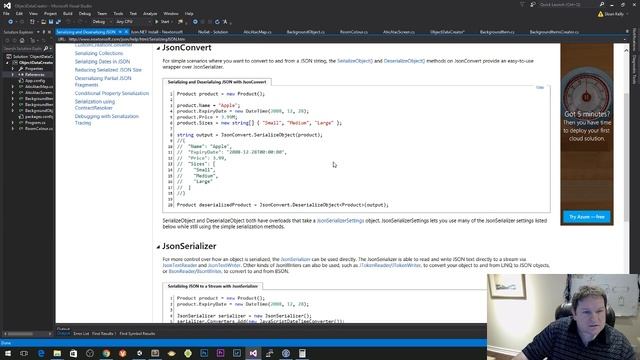Click the refresh icon in the toolbar

[x=217, y=22]
